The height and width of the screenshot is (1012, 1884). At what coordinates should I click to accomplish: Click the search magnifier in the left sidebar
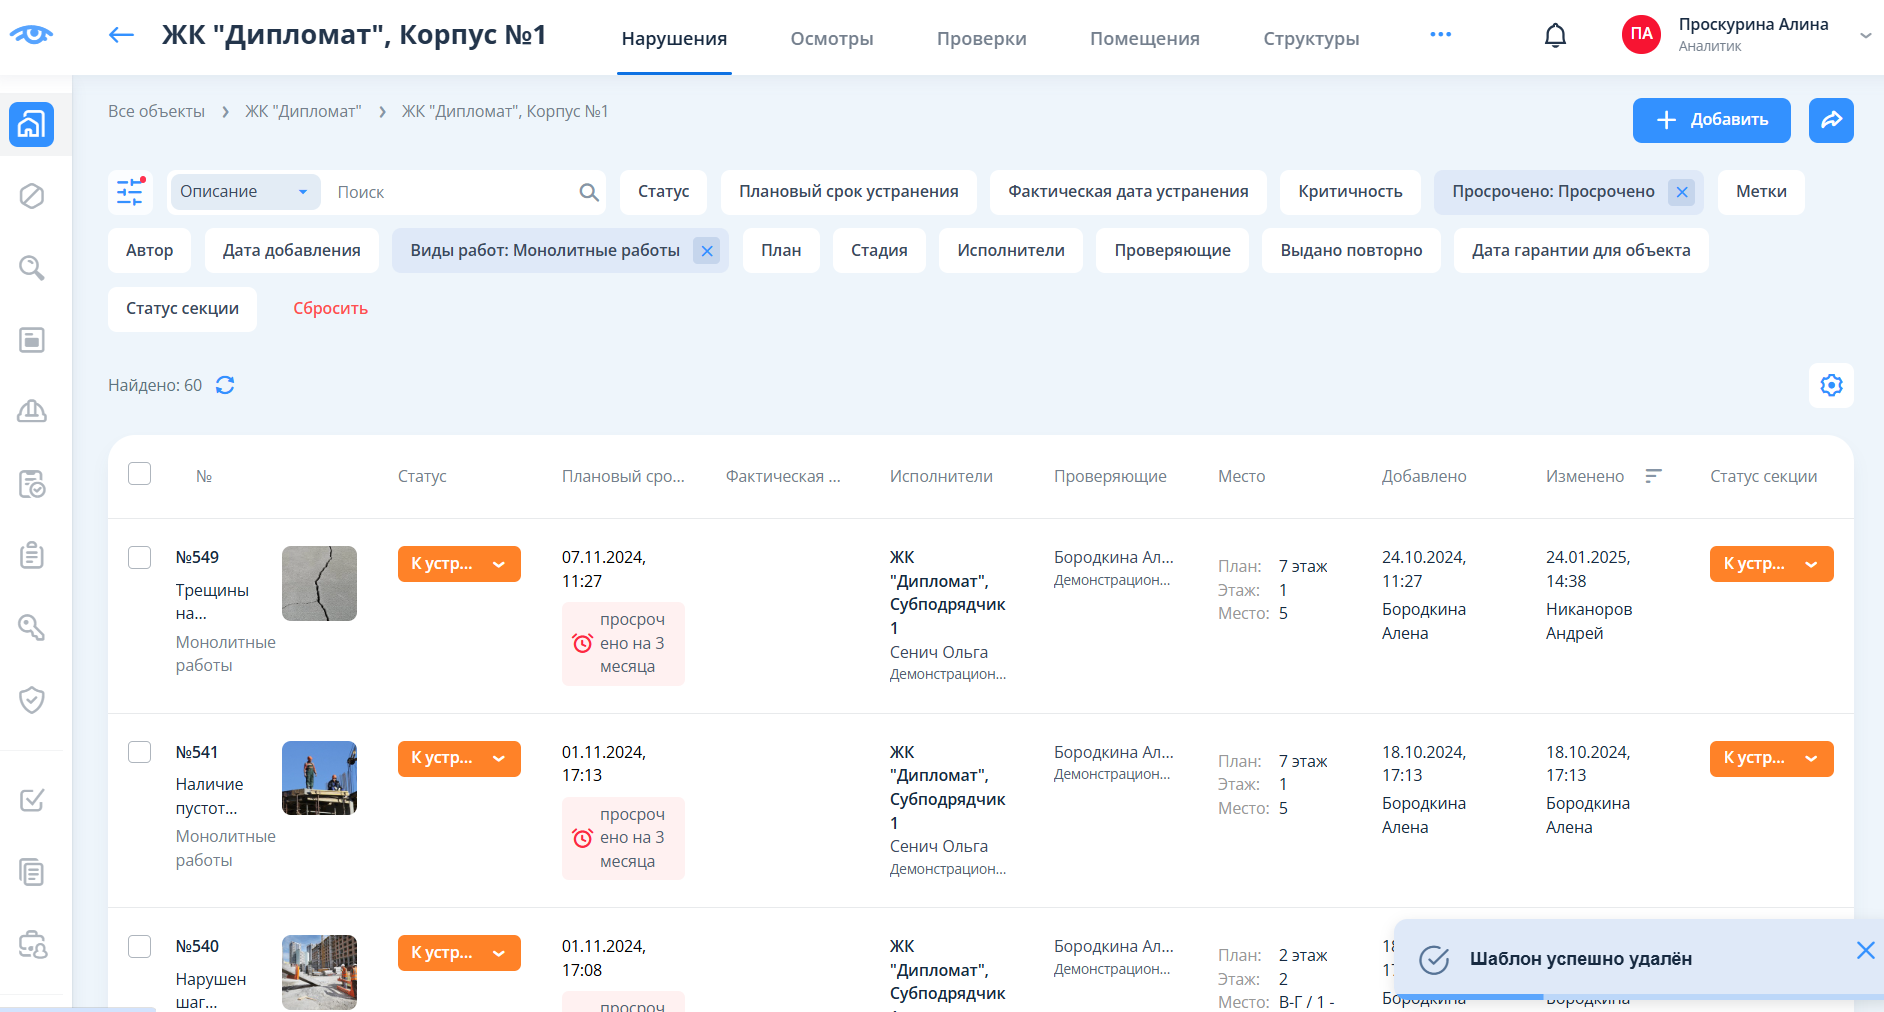pyautogui.click(x=32, y=268)
